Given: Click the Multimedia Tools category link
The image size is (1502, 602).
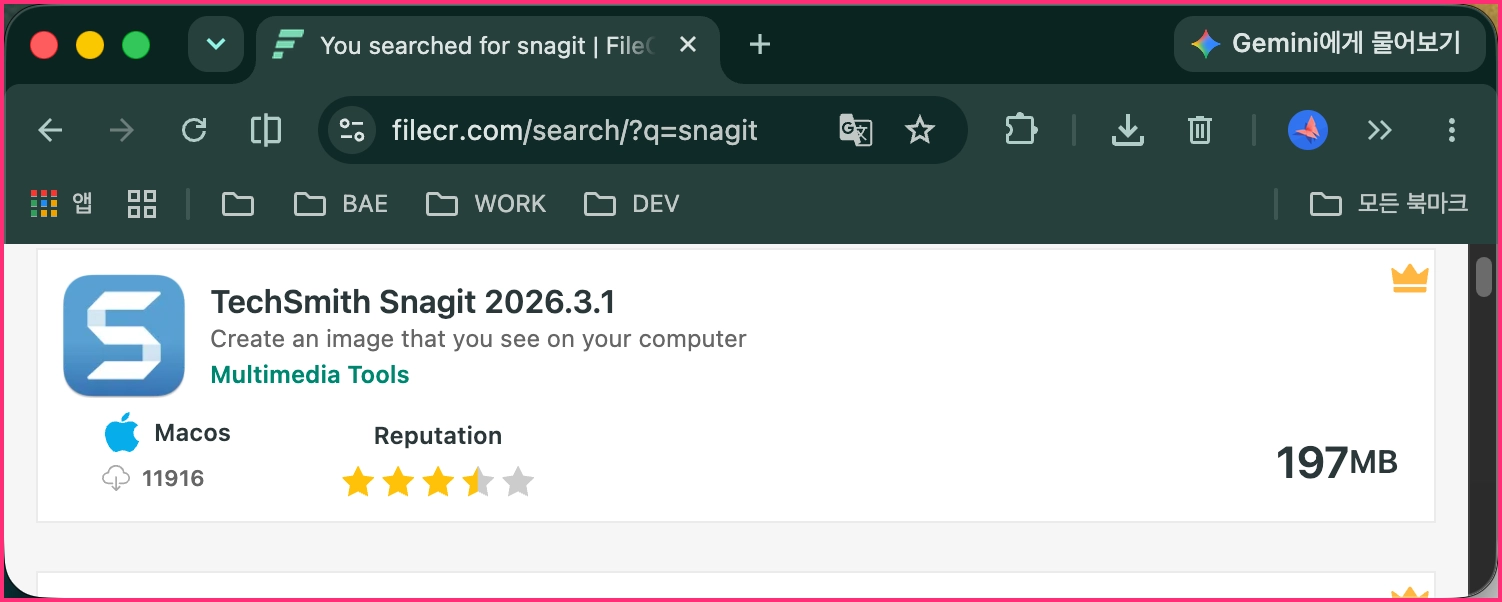Looking at the screenshot, I should (x=310, y=375).
